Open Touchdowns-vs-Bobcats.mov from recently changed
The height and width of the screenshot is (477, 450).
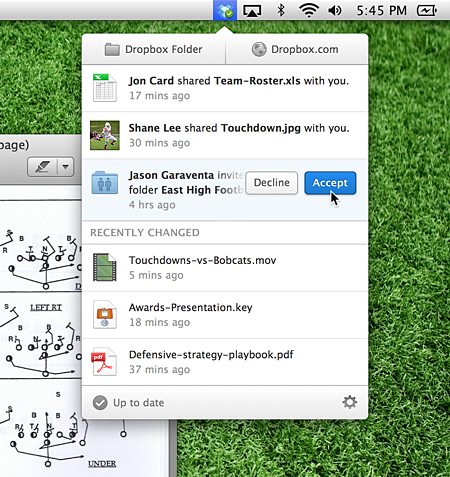[225, 268]
